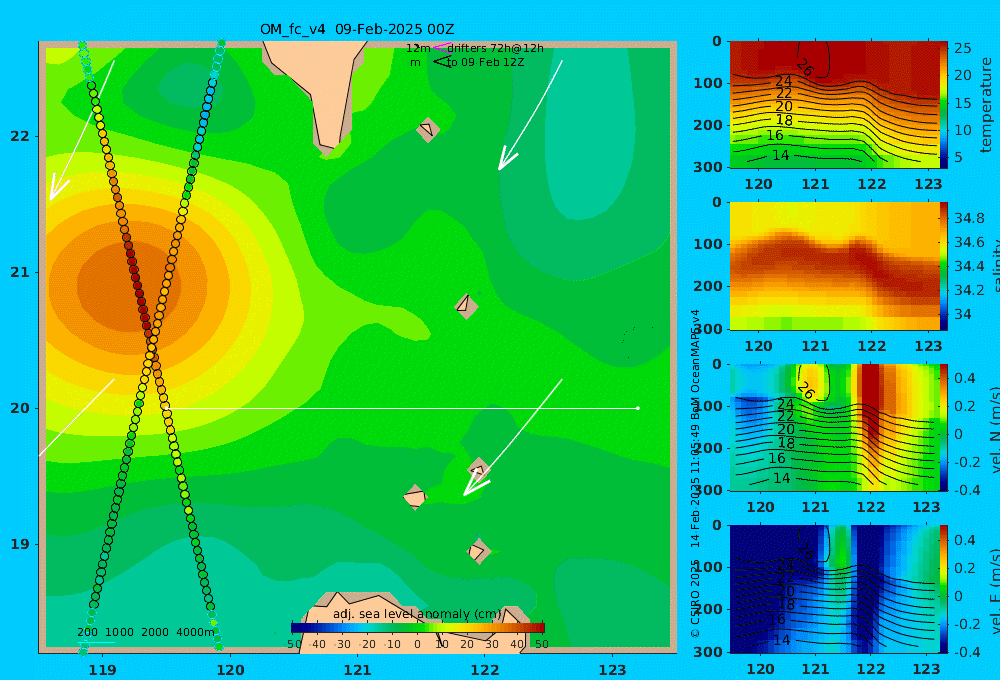
Task: Click the magenta drifter arrow legend symbol
Action: click(441, 48)
